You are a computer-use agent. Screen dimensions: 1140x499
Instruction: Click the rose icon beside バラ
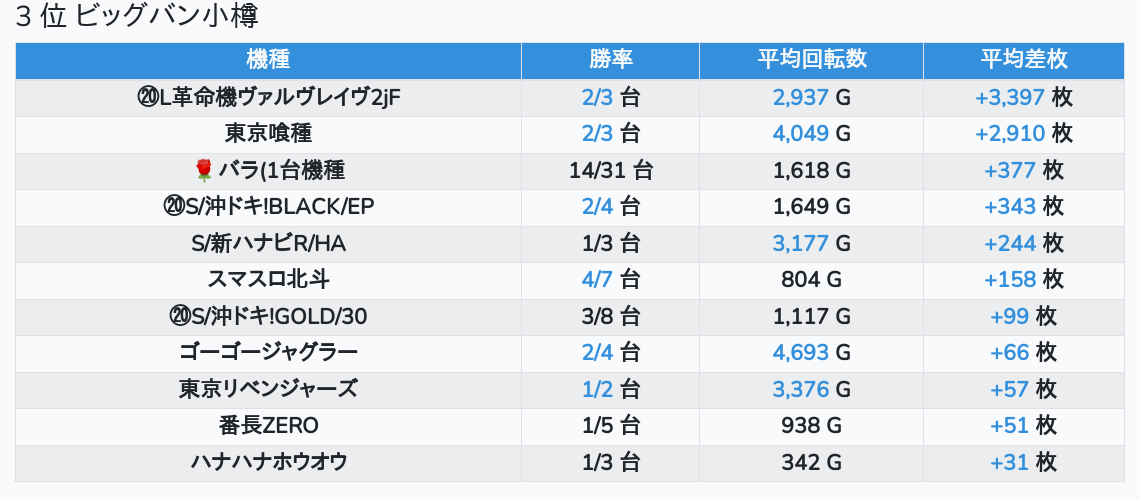(204, 171)
